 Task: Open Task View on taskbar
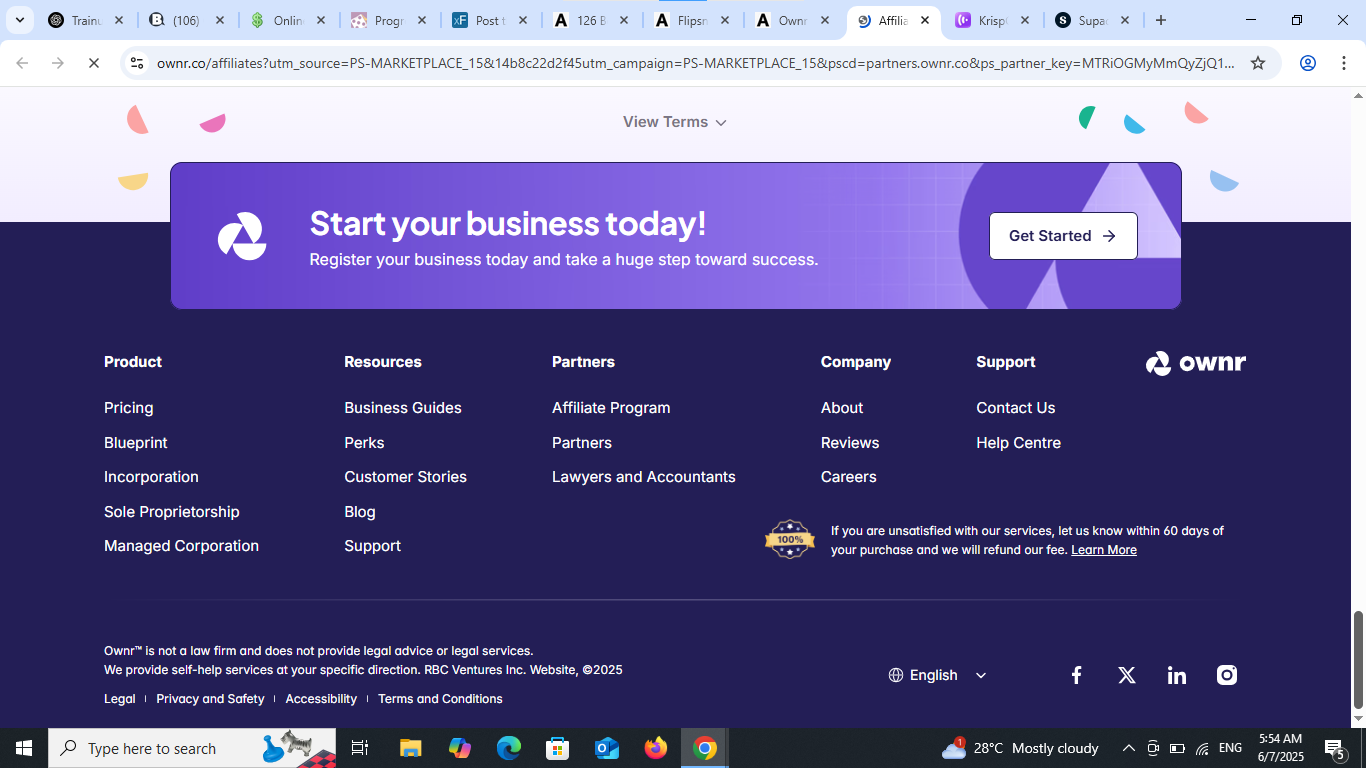point(360,748)
